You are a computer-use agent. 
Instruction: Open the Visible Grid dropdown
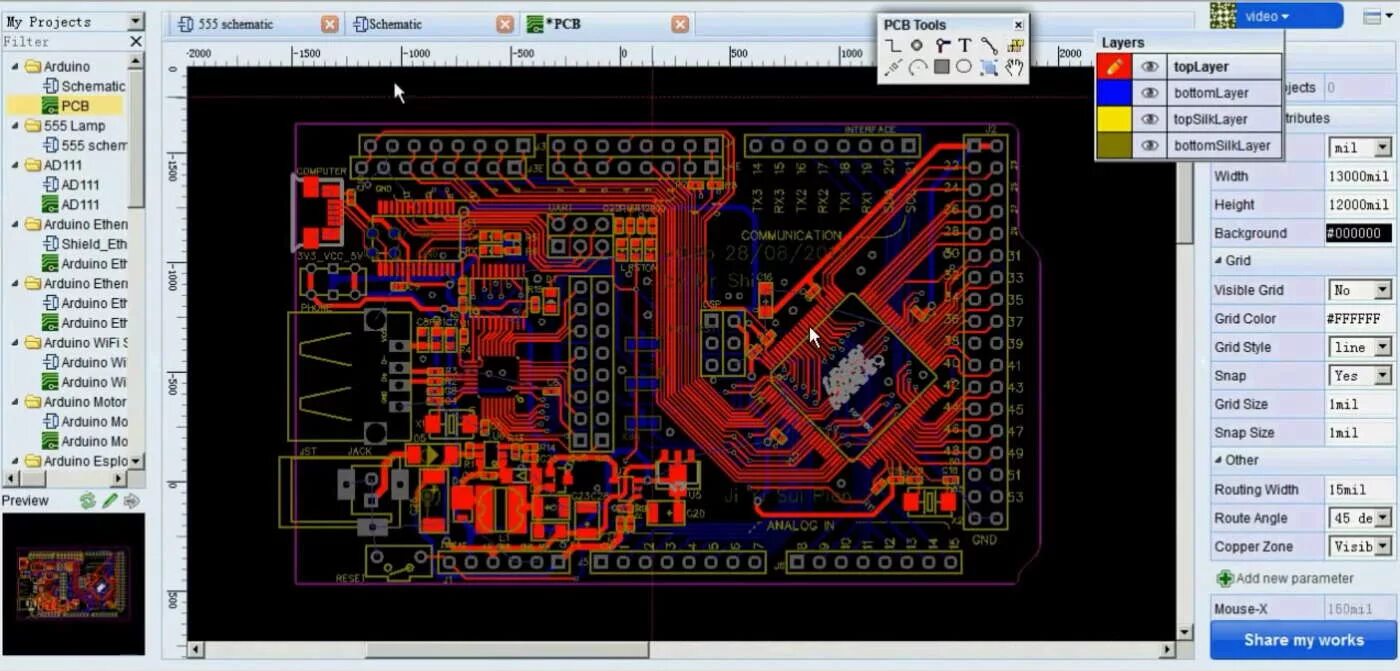pyautogui.click(x=1382, y=290)
